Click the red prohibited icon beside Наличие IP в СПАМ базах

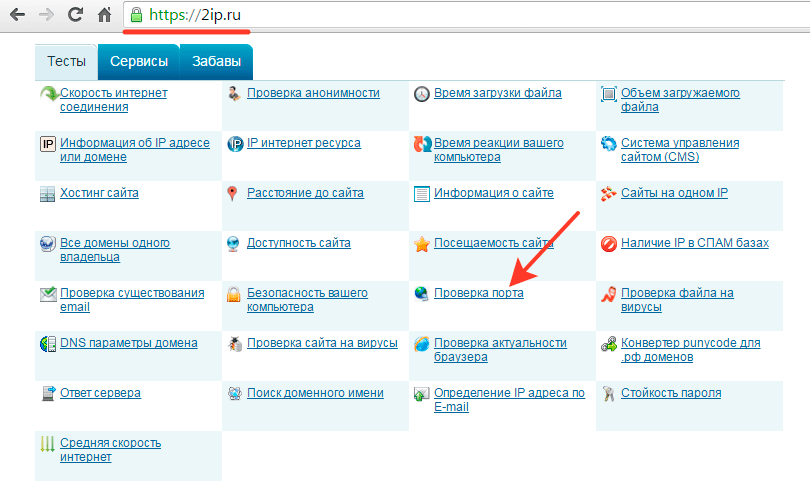coord(608,243)
